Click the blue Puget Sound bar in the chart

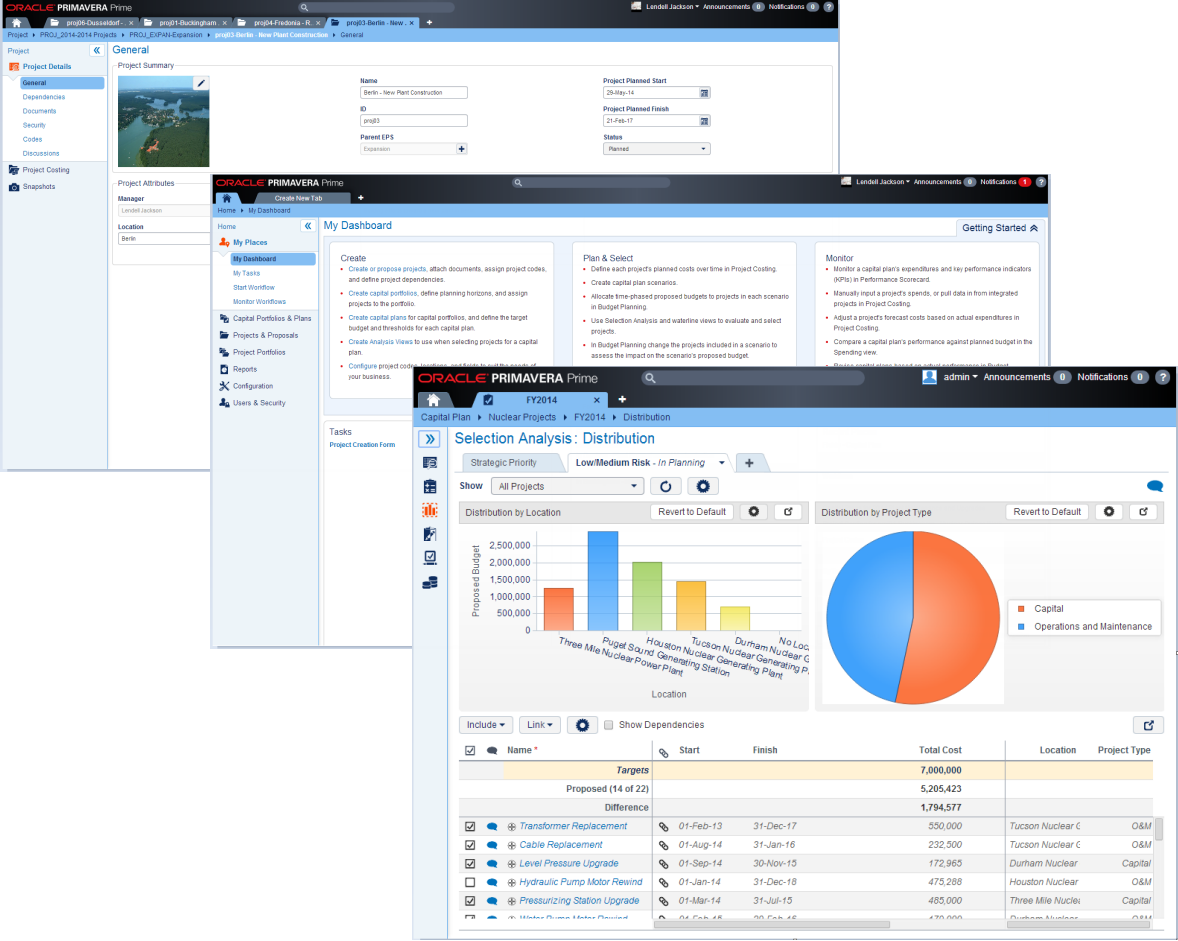point(603,581)
